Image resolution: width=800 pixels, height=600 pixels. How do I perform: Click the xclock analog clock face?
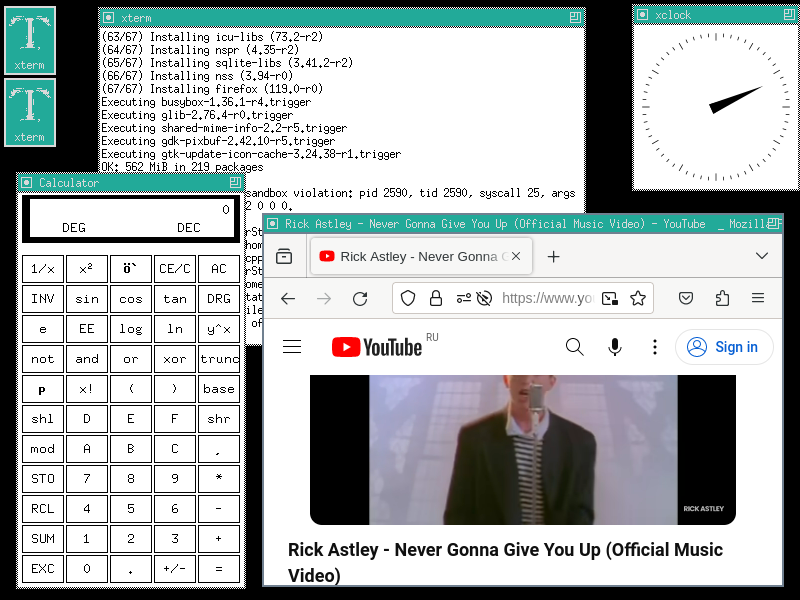click(716, 107)
